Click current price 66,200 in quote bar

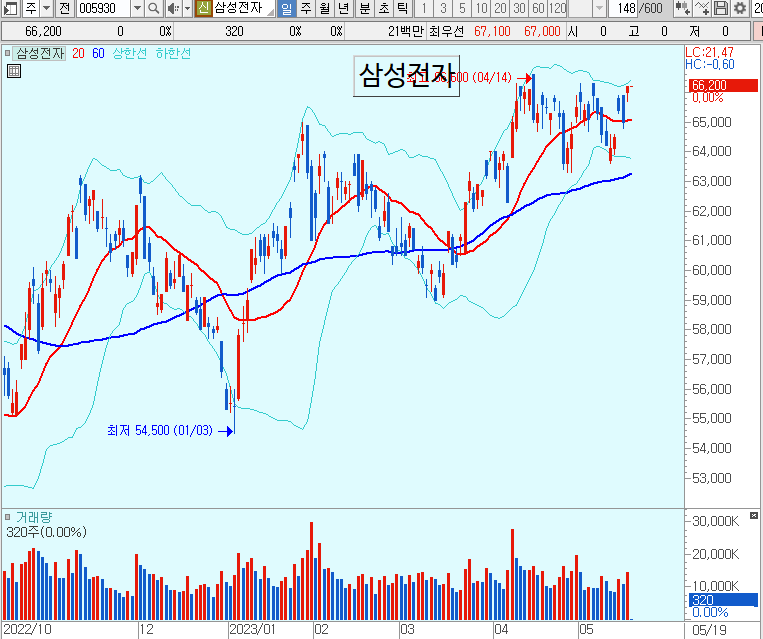(x=43, y=31)
